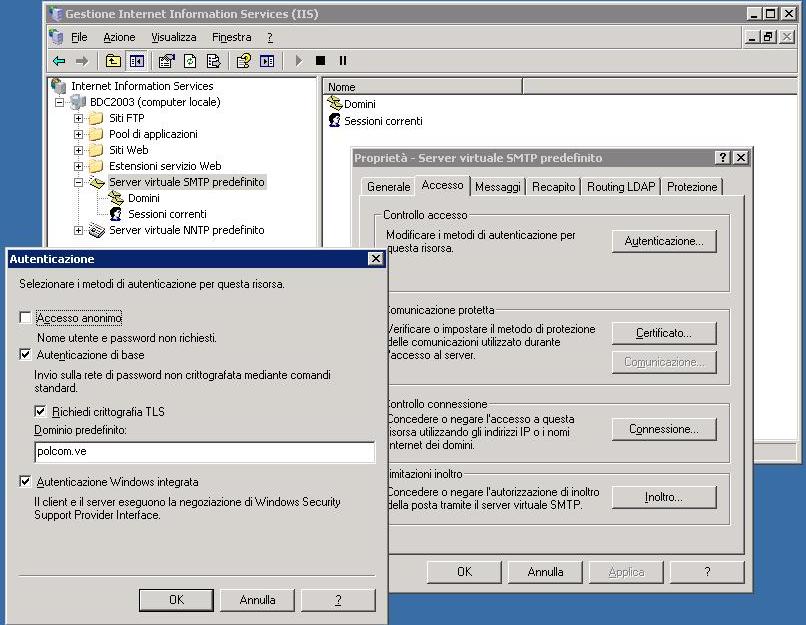Expand the Siti Web node
The width and height of the screenshot is (806, 625).
click(78, 150)
